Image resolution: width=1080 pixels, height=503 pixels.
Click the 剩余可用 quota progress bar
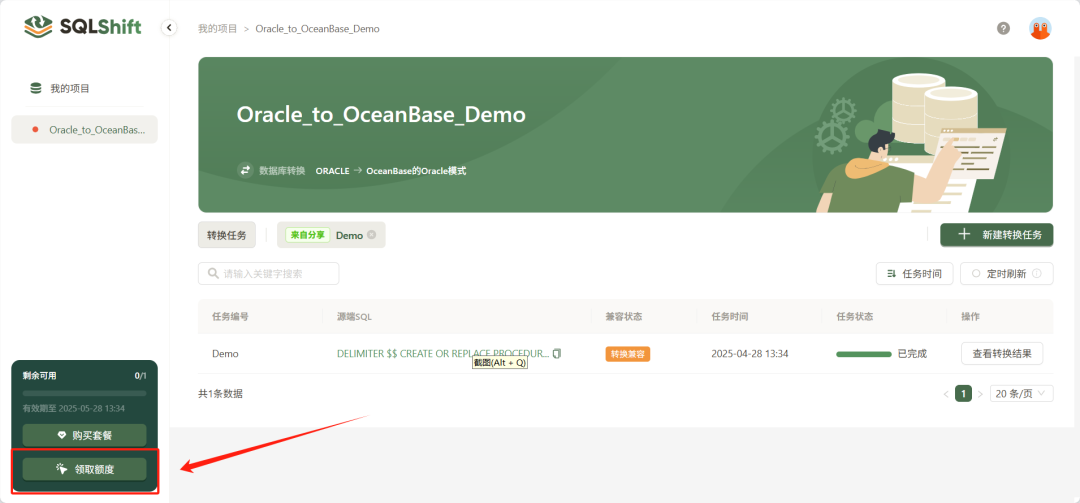[x=85, y=393]
